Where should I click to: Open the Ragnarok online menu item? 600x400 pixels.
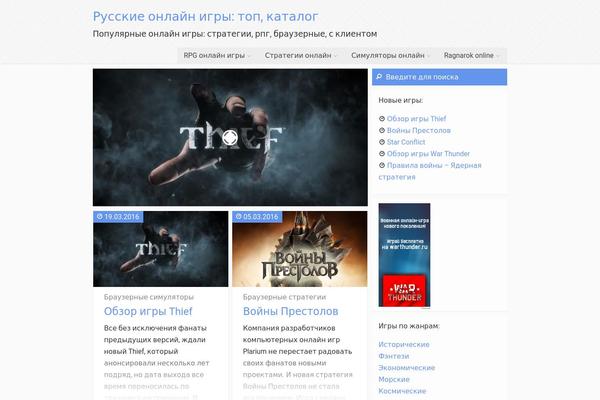pos(469,56)
